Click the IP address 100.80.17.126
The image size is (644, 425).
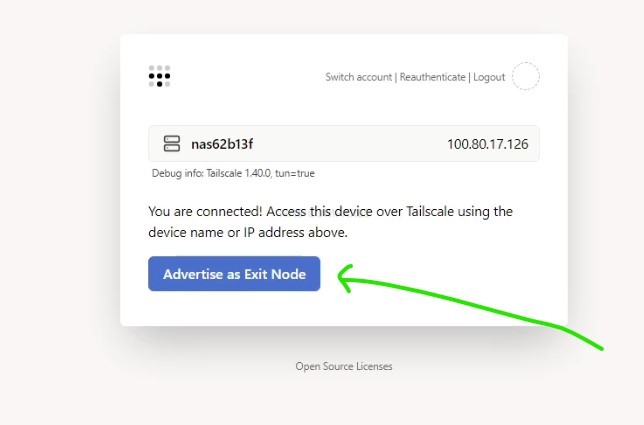pyautogui.click(x=488, y=144)
